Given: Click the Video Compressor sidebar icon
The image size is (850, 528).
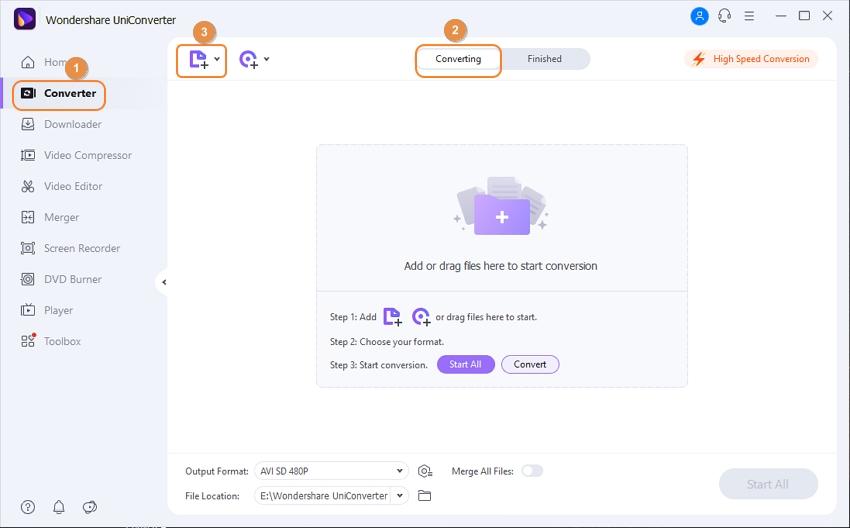Looking at the screenshot, I should click(x=28, y=155).
